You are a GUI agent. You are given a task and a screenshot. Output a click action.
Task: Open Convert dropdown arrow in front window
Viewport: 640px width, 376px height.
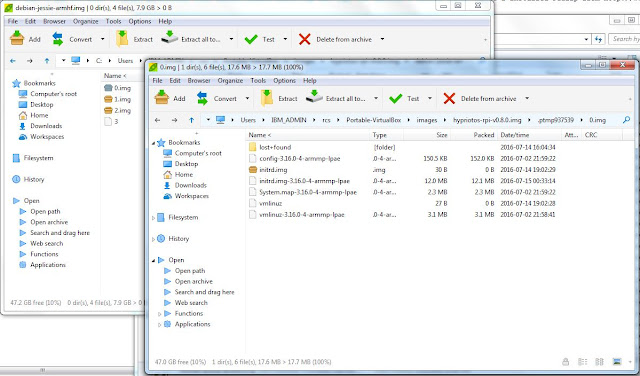coord(247,99)
